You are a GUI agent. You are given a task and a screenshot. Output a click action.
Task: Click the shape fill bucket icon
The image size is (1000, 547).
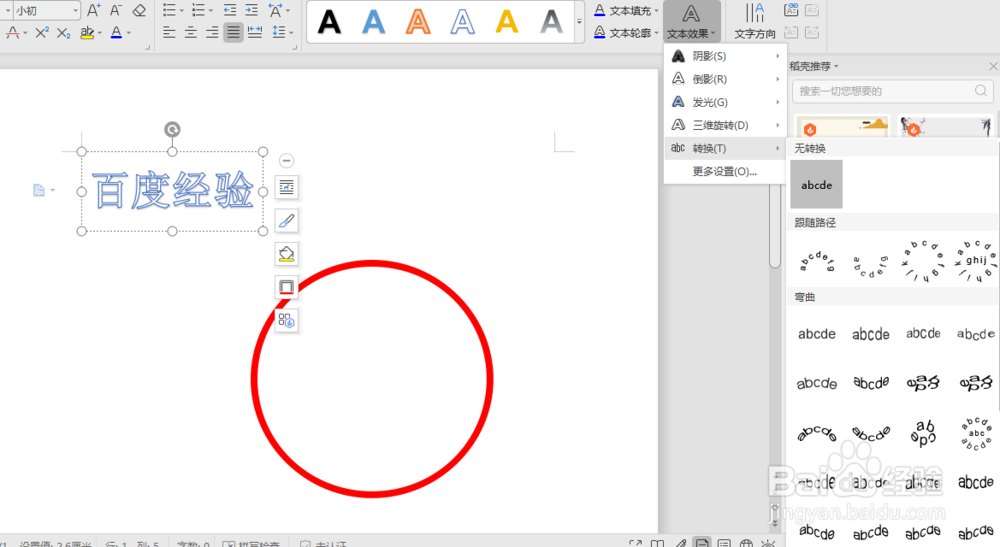[287, 254]
